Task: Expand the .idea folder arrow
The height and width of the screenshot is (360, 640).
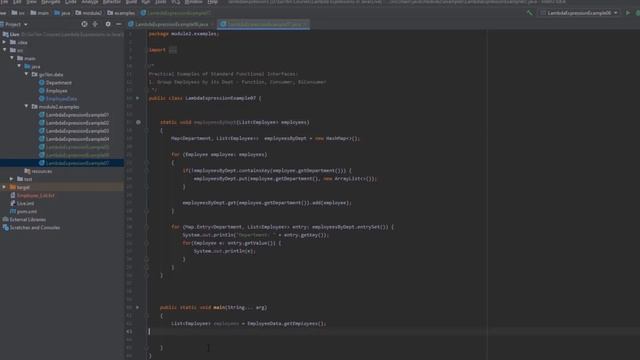Action: coord(4,42)
